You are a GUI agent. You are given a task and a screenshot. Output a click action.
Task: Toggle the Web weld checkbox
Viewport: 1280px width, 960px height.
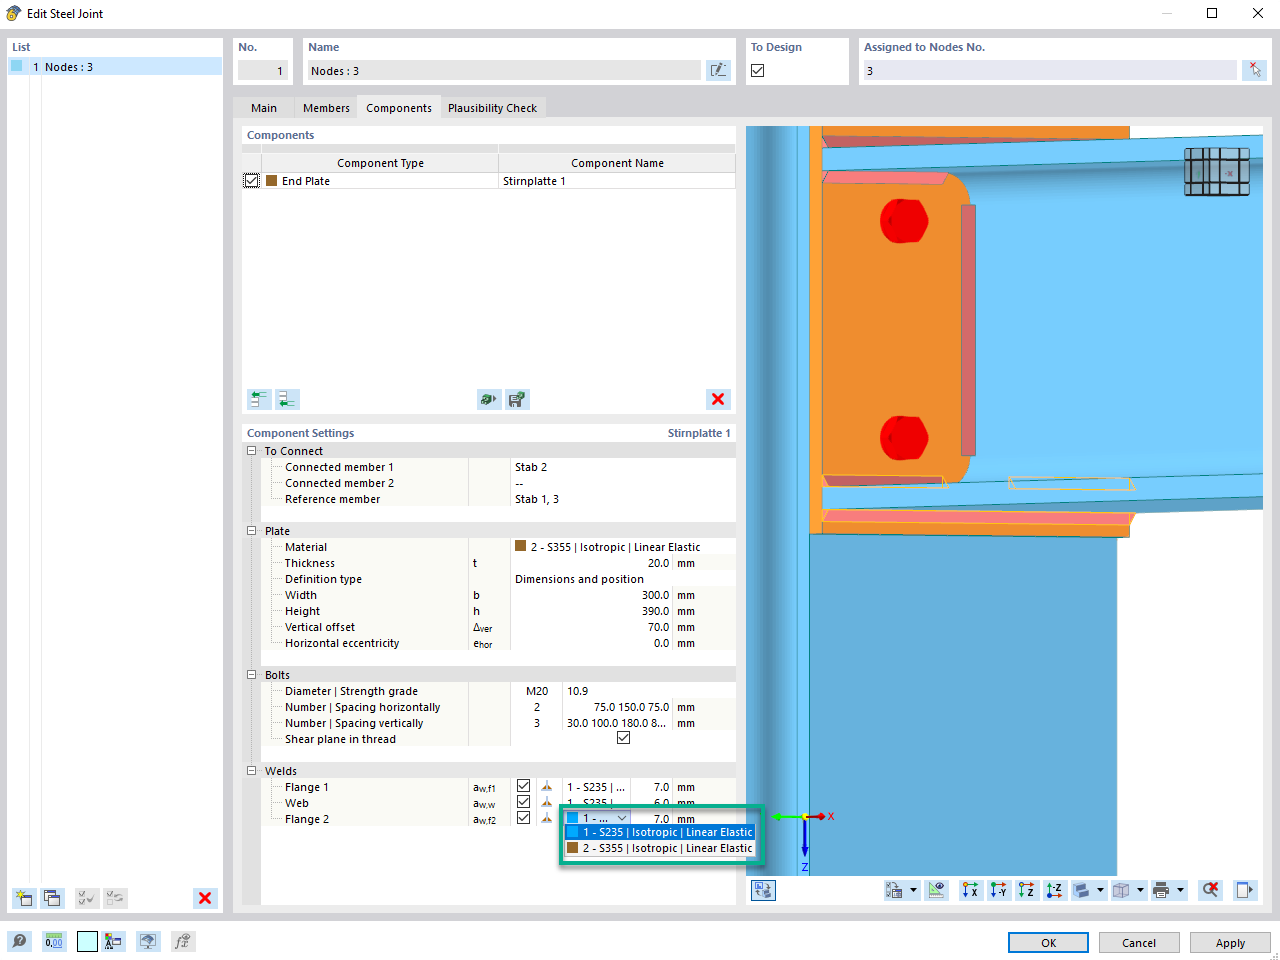point(523,802)
